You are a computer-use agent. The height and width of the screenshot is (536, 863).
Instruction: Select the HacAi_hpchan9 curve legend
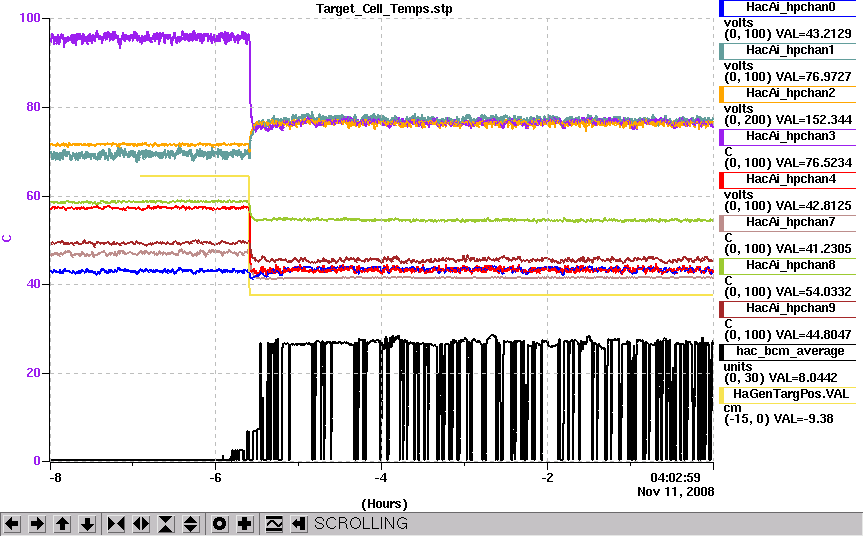790,308
